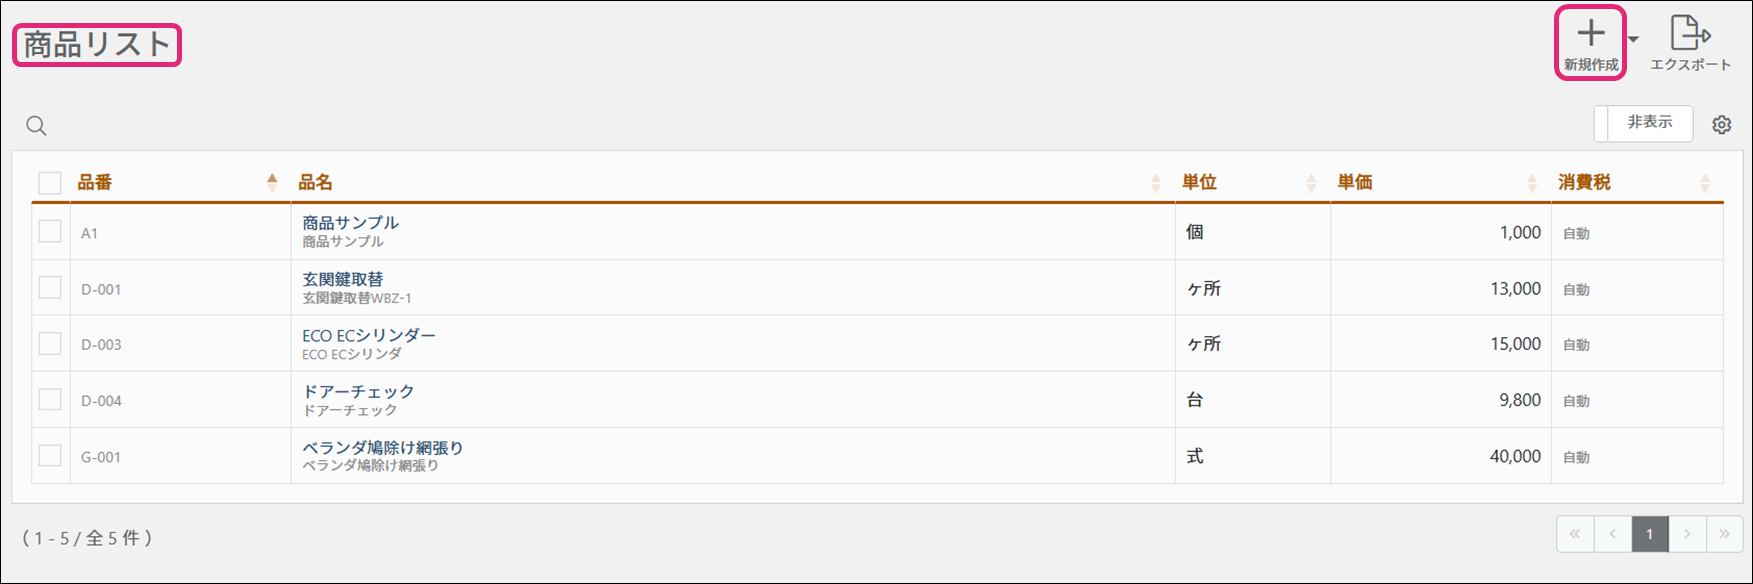Sort by 品番 column arrow

272,182
